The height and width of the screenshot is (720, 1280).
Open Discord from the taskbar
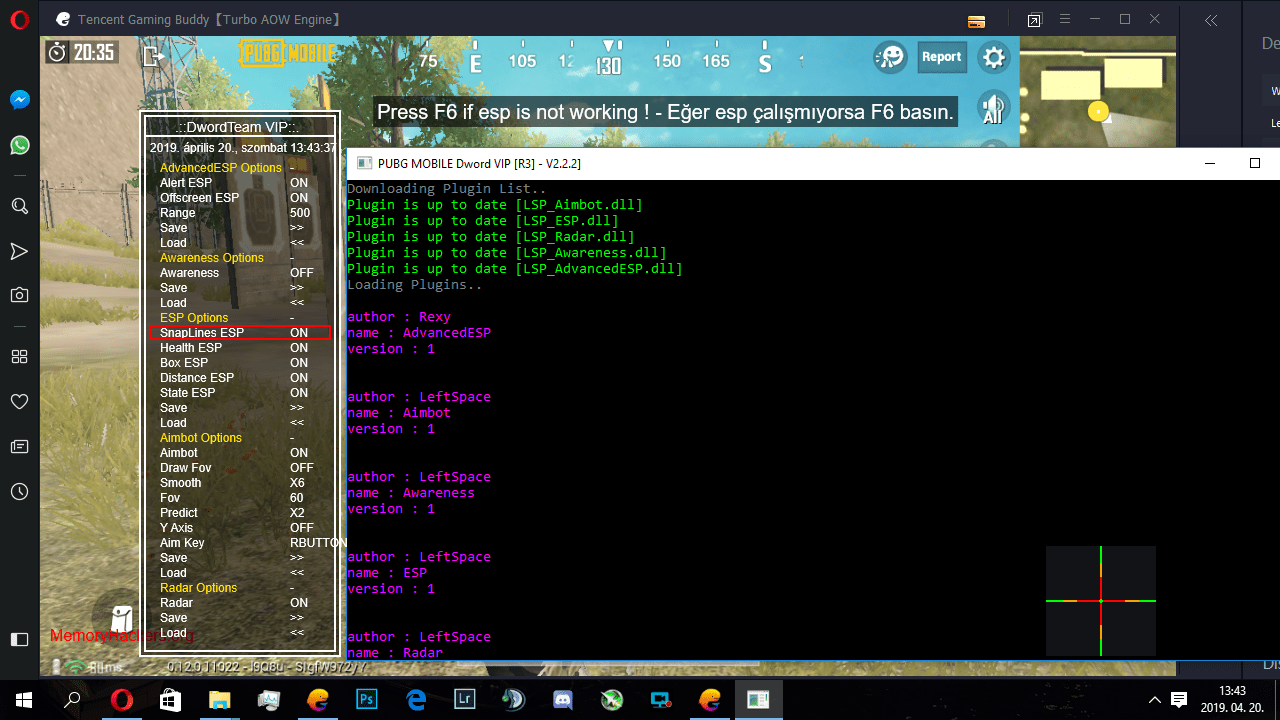pyautogui.click(x=562, y=700)
